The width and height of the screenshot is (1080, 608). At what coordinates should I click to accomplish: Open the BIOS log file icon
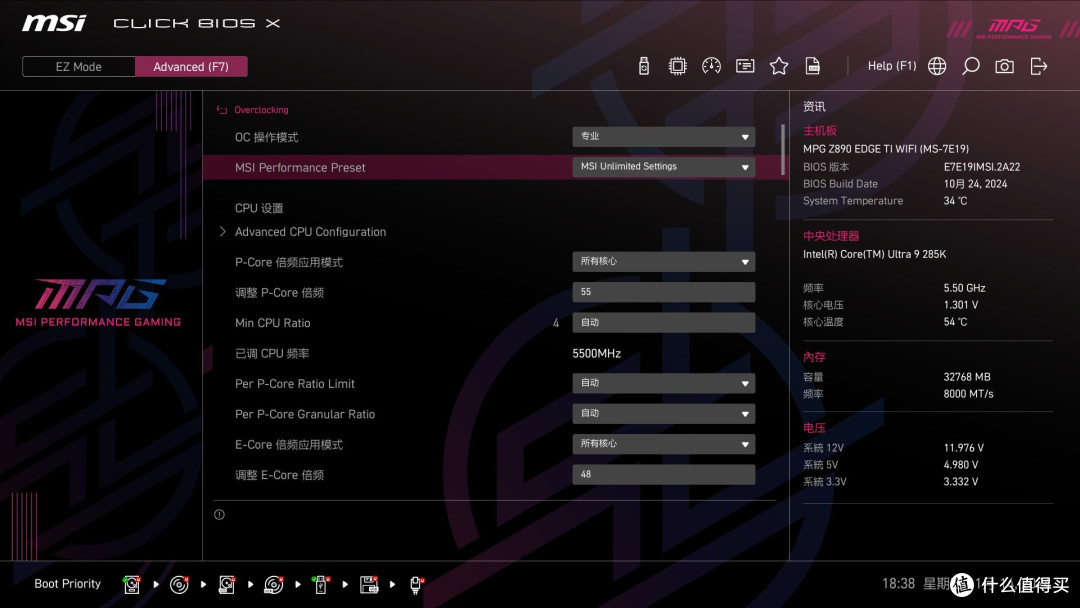(813, 66)
